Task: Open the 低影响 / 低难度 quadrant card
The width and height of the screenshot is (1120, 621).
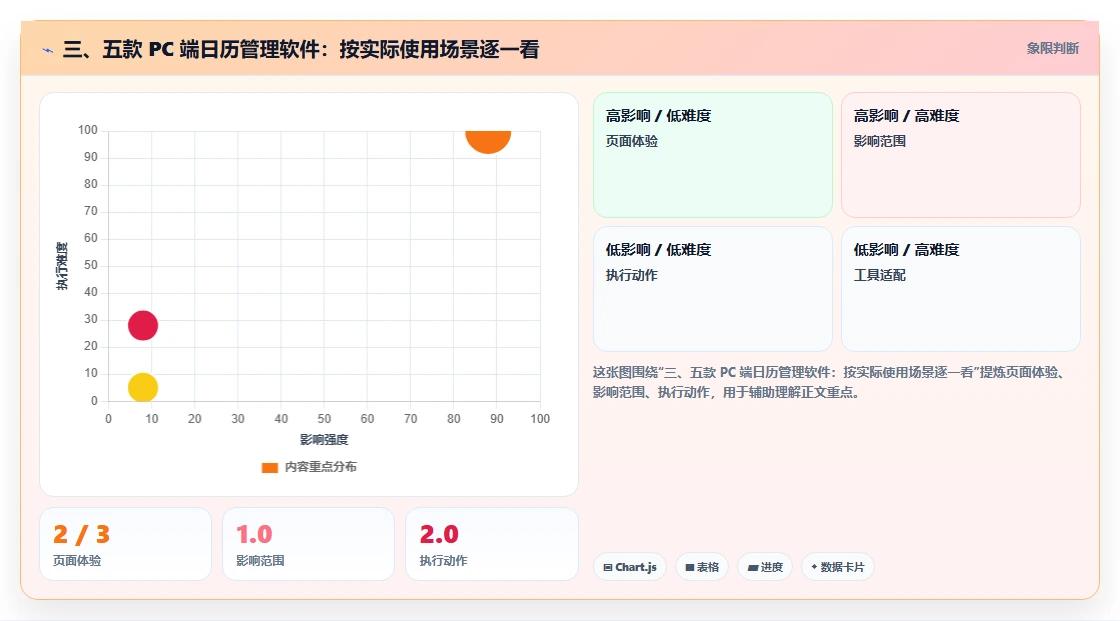Action: pos(713,289)
